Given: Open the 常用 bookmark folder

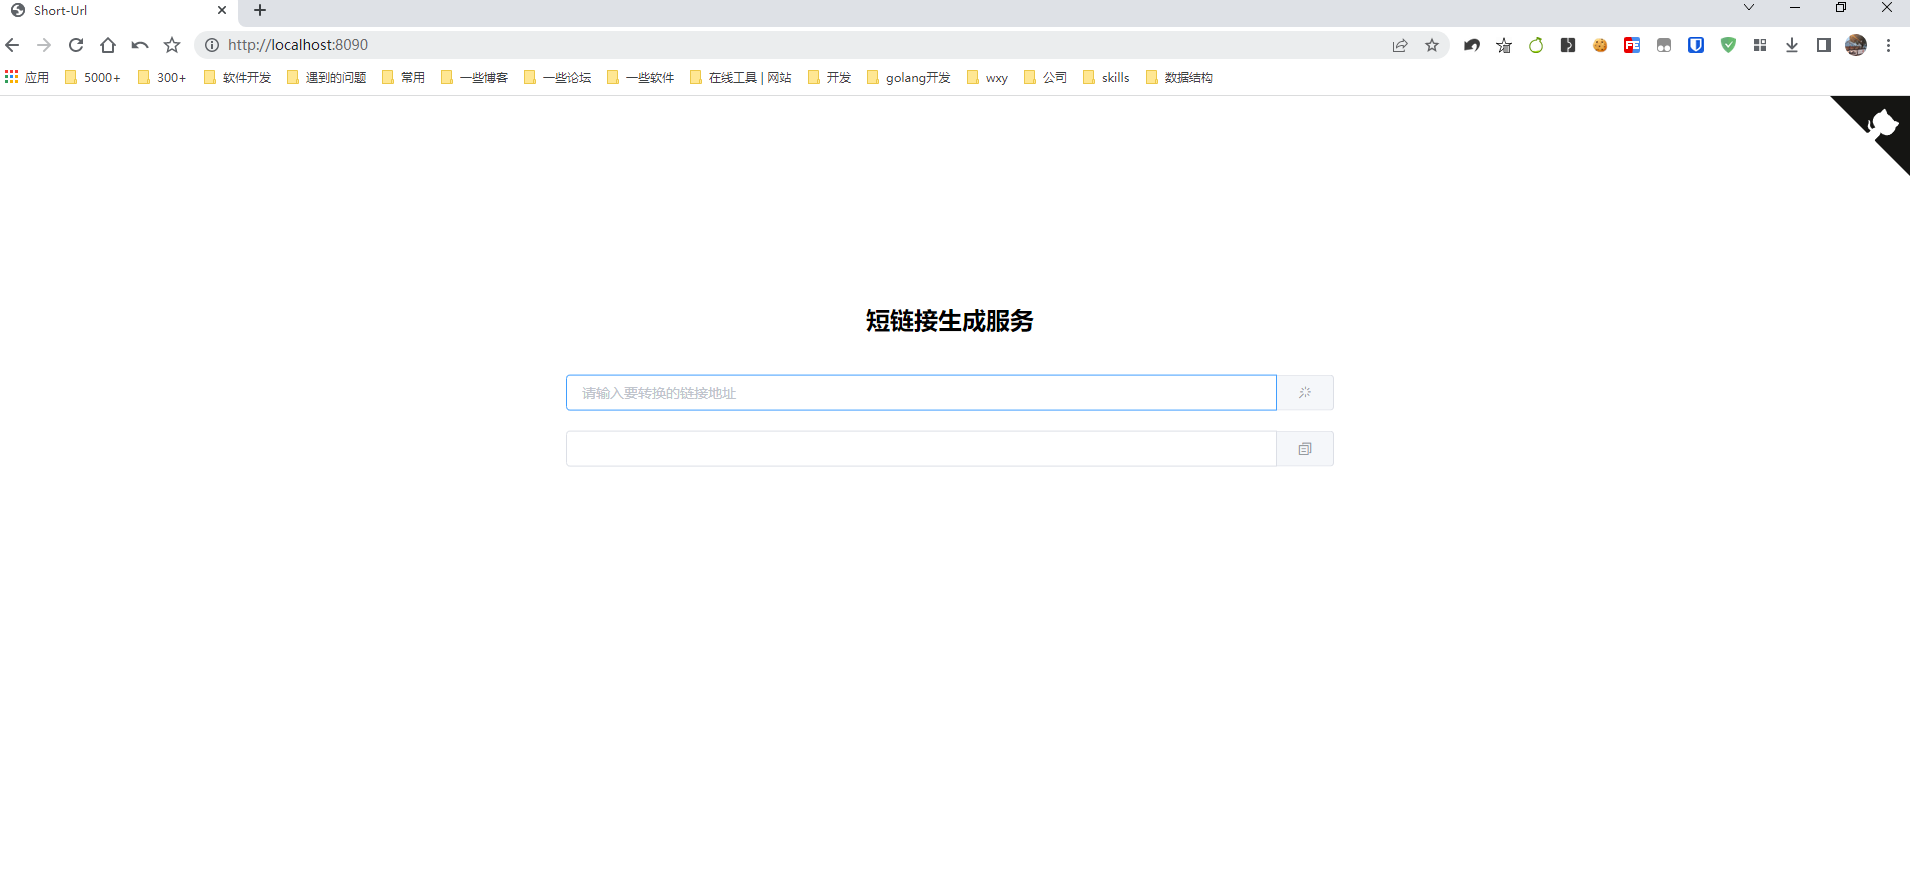Looking at the screenshot, I should pyautogui.click(x=403, y=77).
